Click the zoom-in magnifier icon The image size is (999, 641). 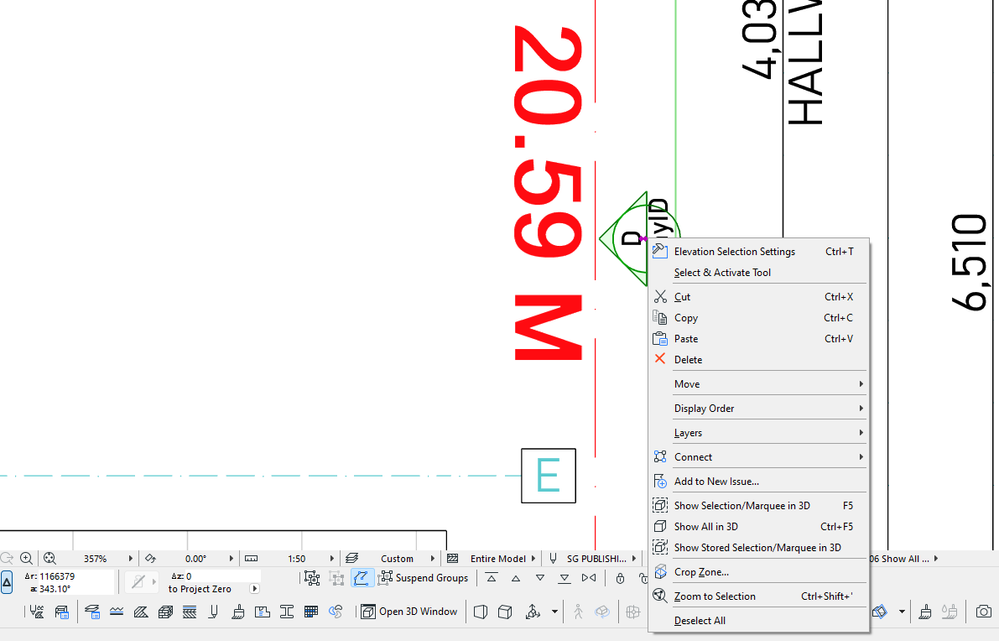point(26,559)
